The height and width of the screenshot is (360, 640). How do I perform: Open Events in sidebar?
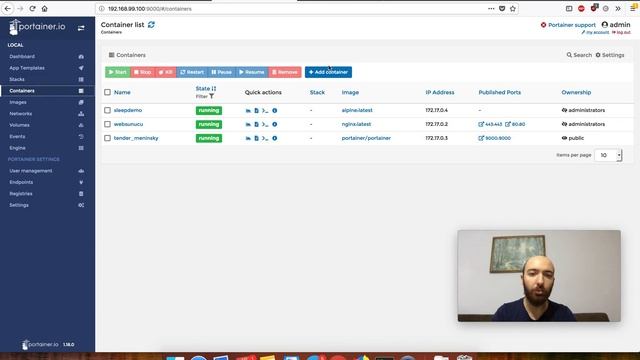[47, 137]
